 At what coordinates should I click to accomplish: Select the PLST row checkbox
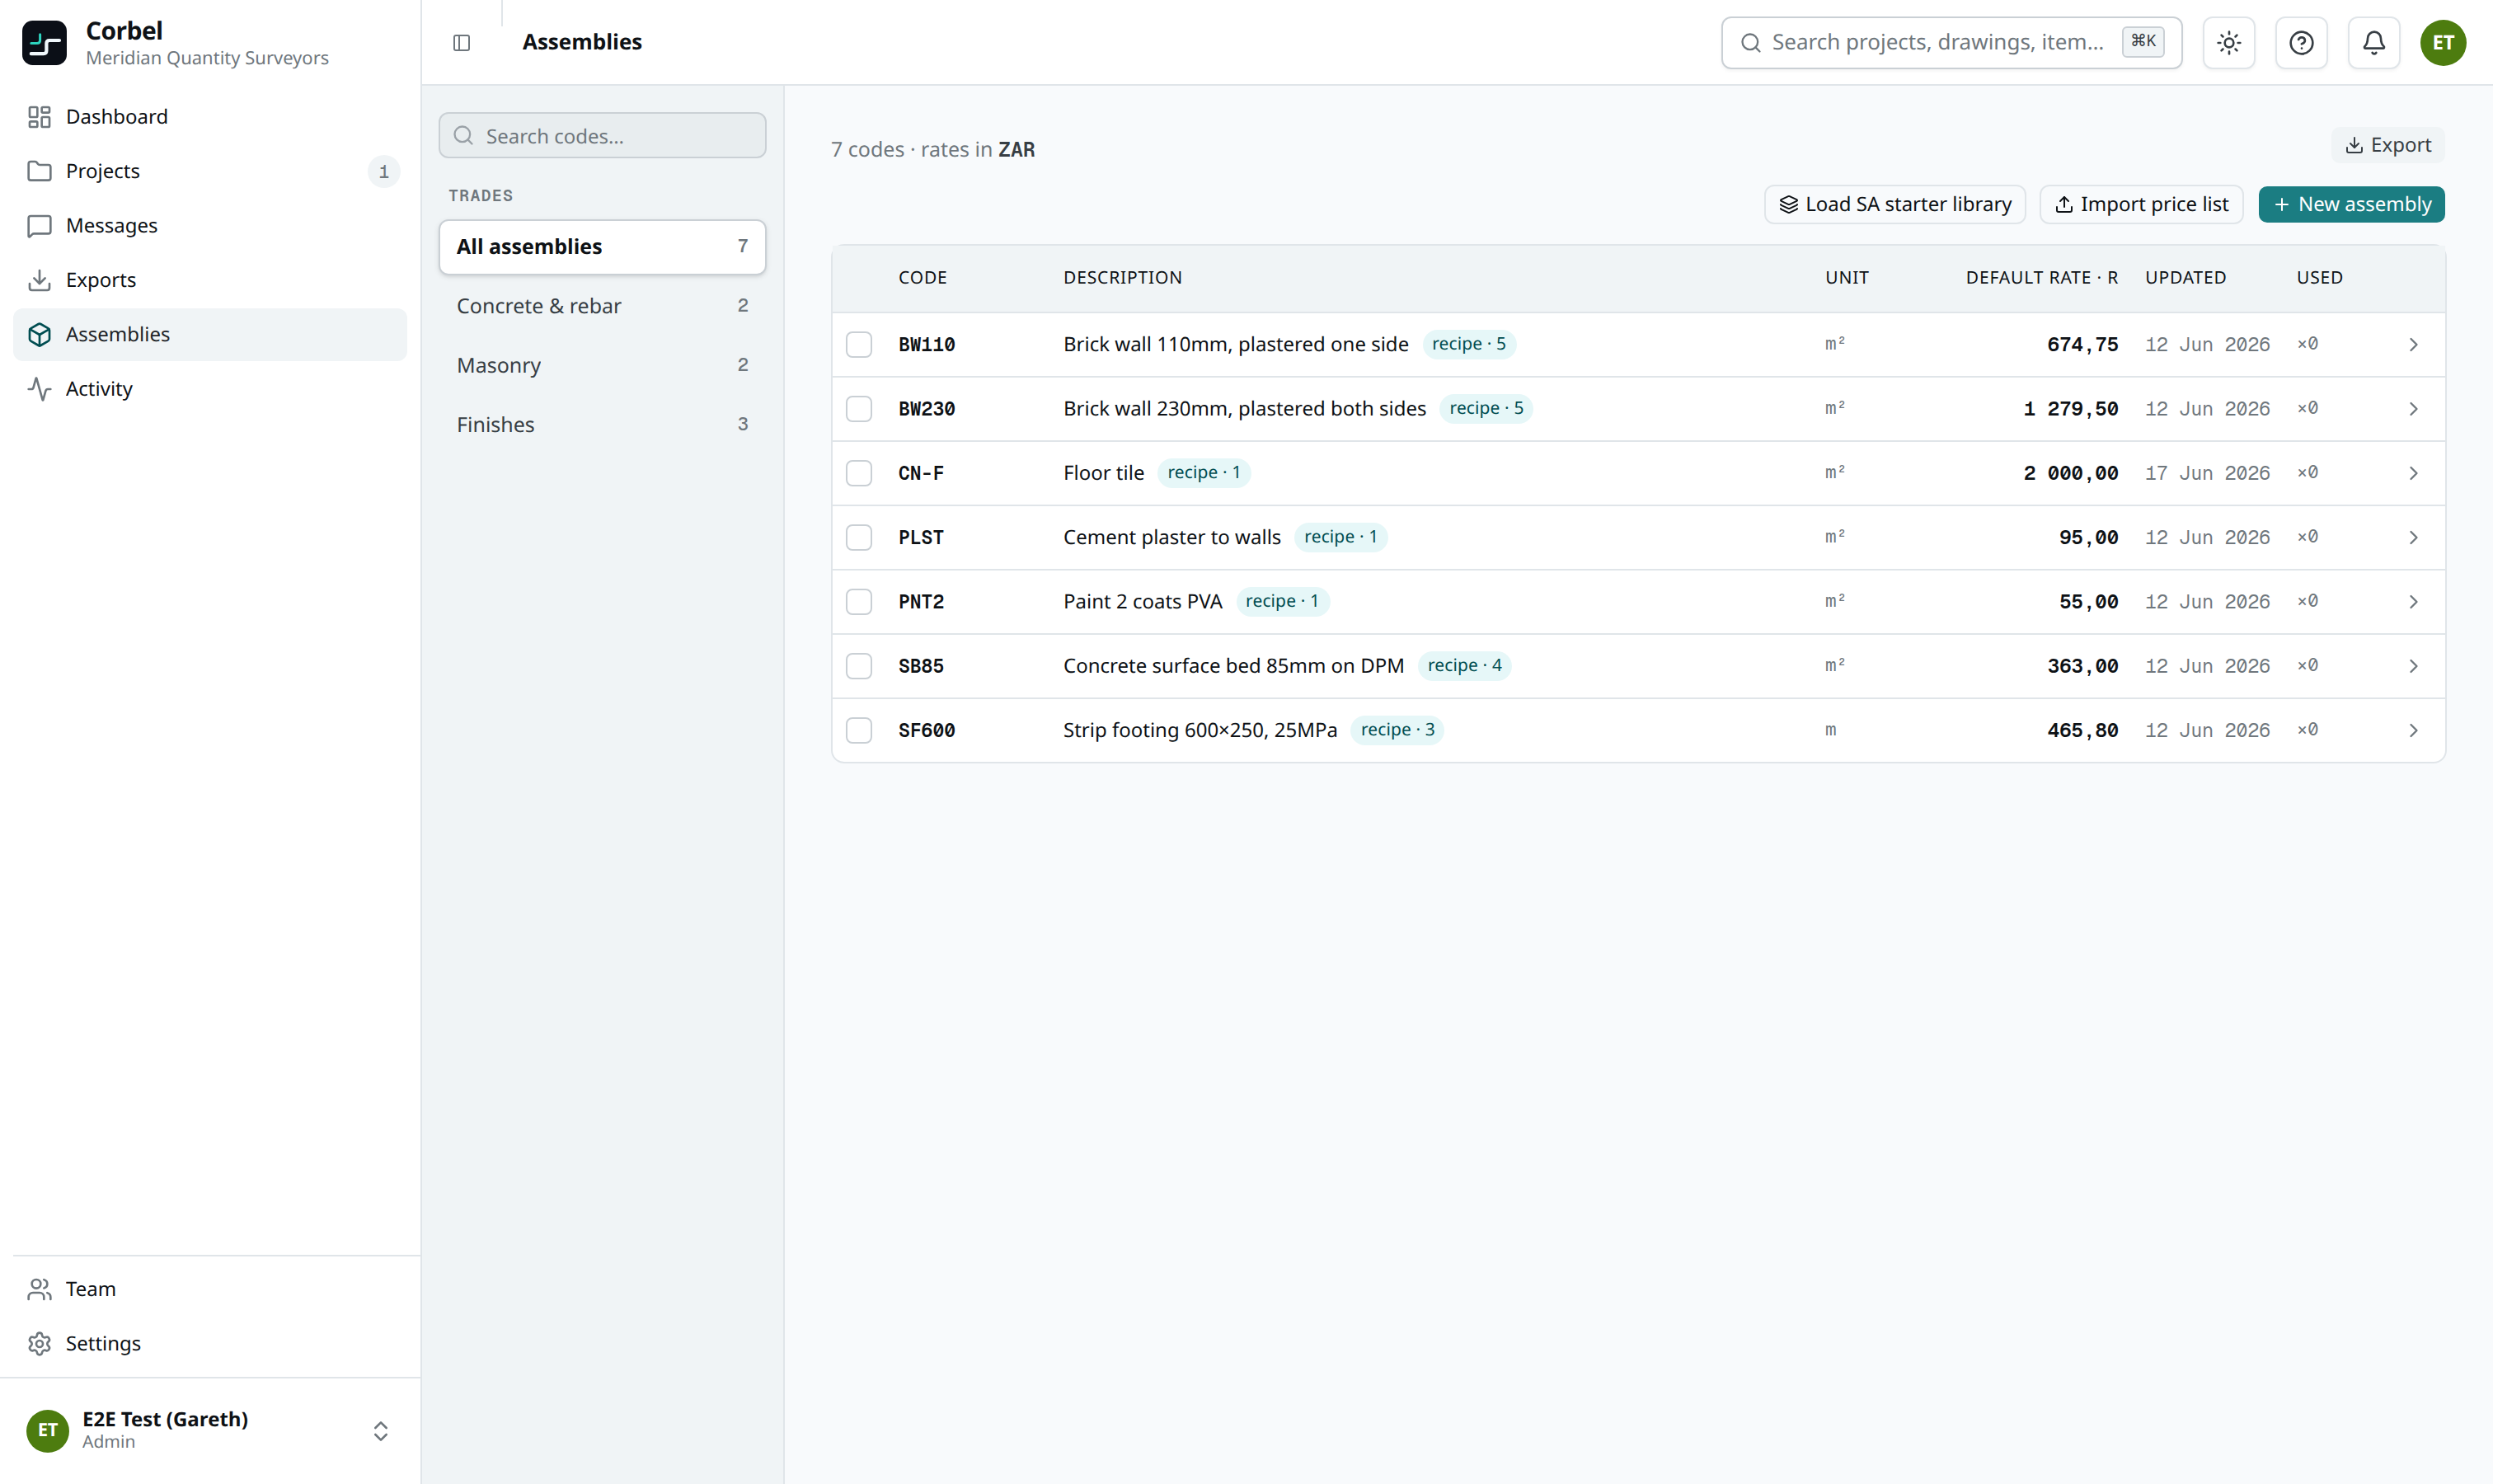pos(859,538)
